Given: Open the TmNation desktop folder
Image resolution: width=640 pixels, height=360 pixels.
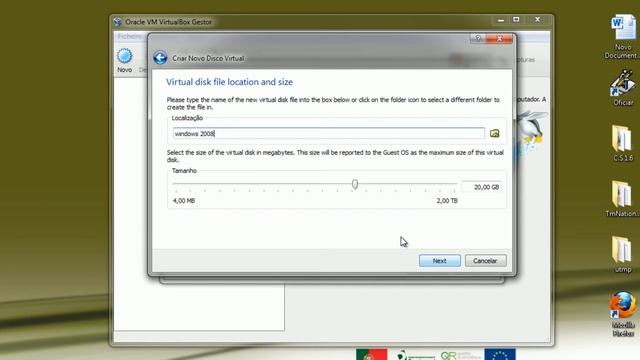Looking at the screenshot, I should [x=622, y=199].
